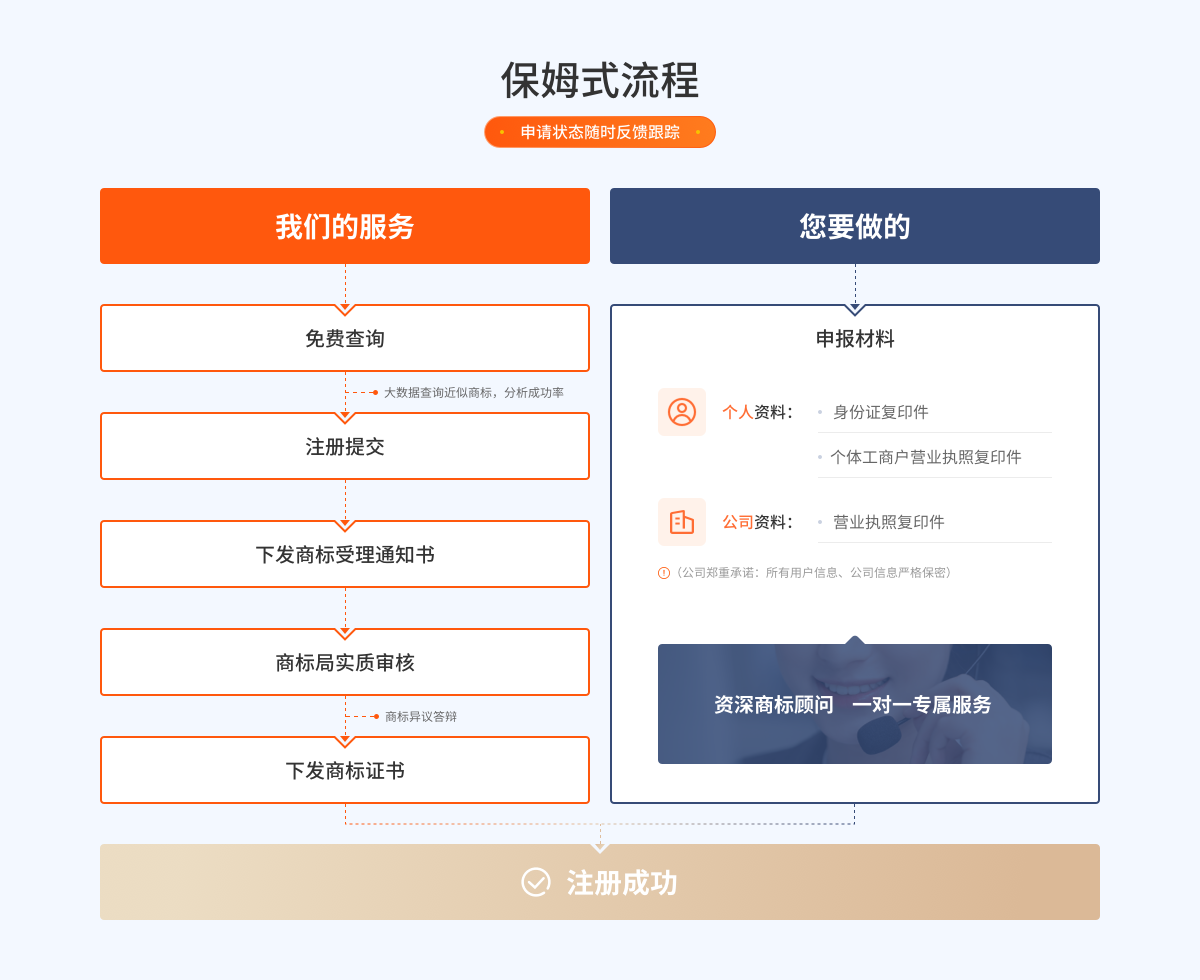Click the 大数据查询近似商标 note text

pos(473,393)
